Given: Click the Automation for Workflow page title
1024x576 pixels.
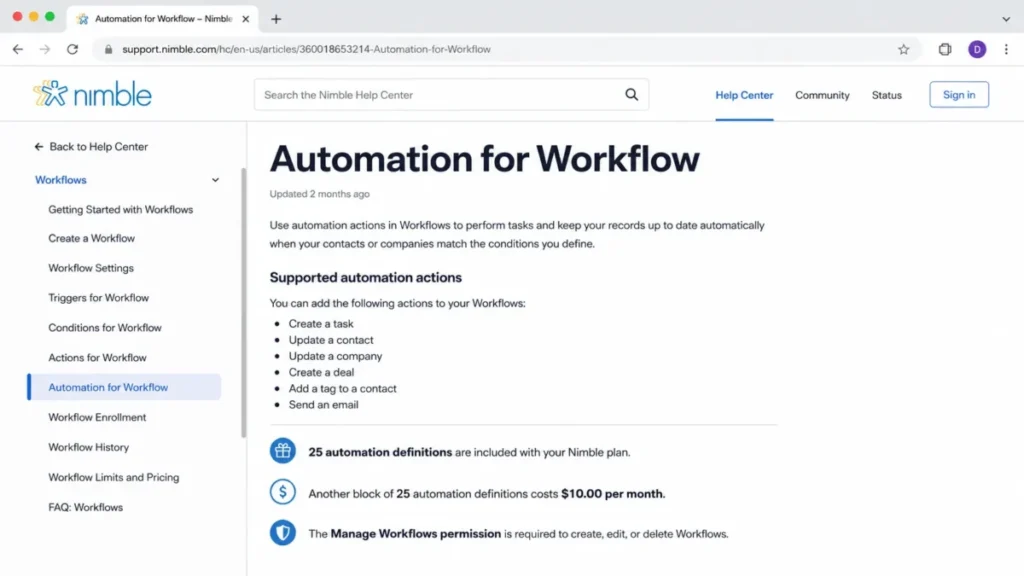Looking at the screenshot, I should pyautogui.click(x=484, y=159).
